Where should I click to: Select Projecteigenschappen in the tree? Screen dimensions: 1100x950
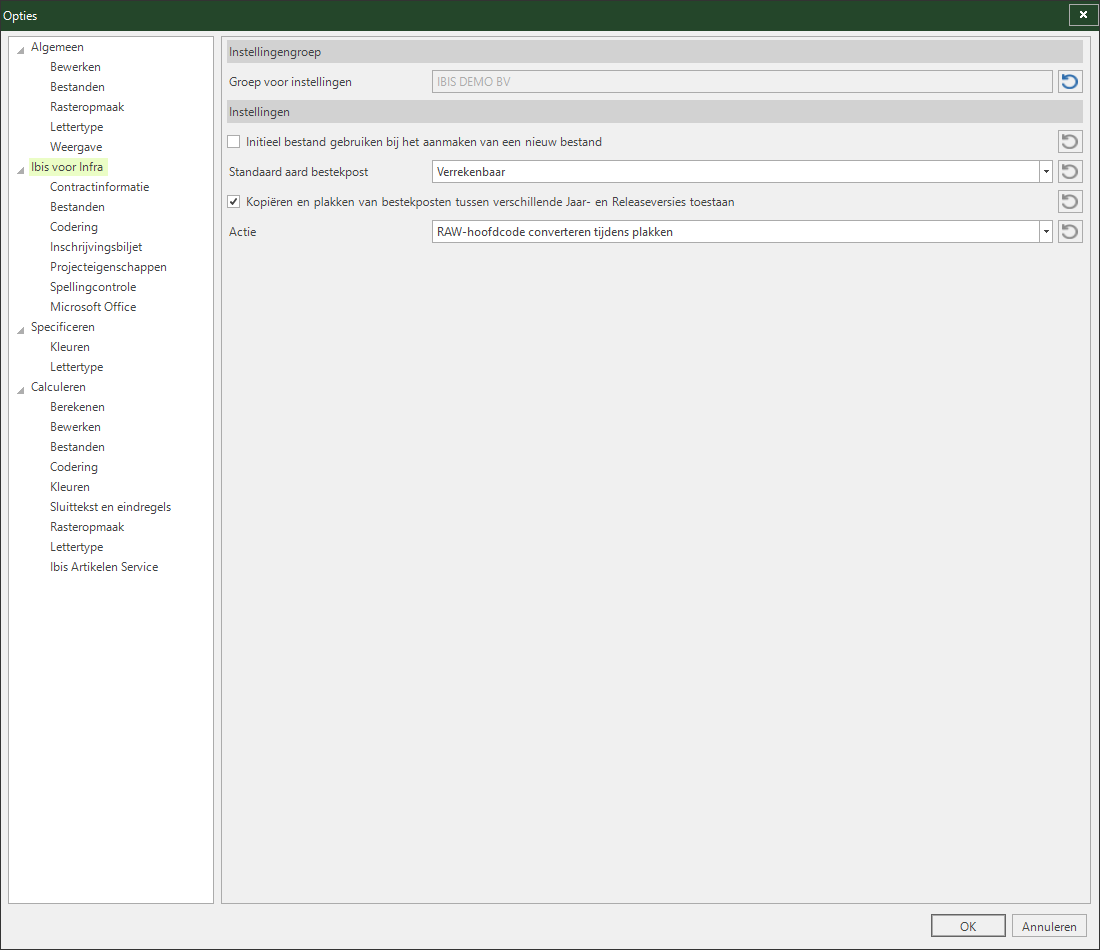(x=108, y=267)
